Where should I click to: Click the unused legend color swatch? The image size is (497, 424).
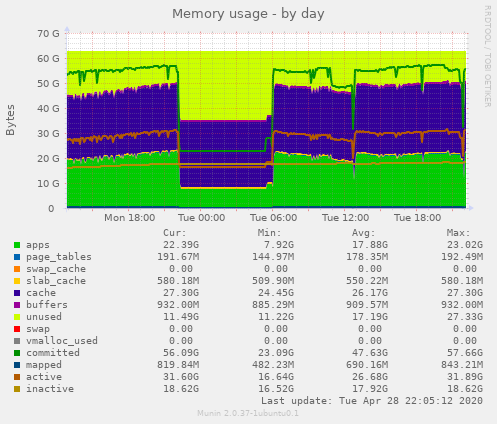pyautogui.click(x=17, y=317)
